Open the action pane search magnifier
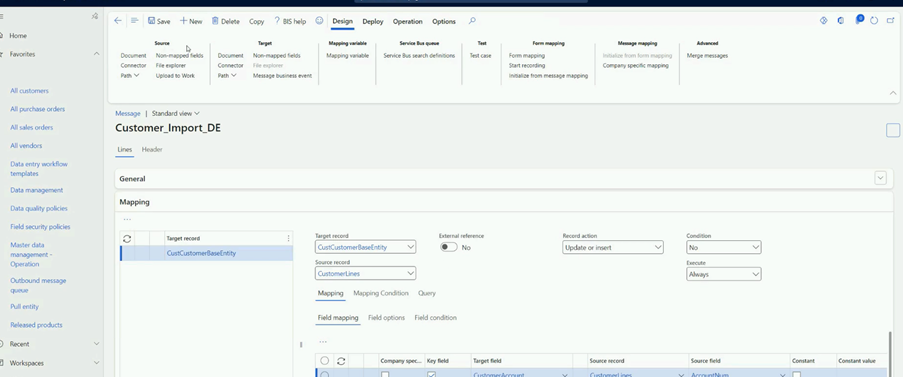 (x=472, y=21)
